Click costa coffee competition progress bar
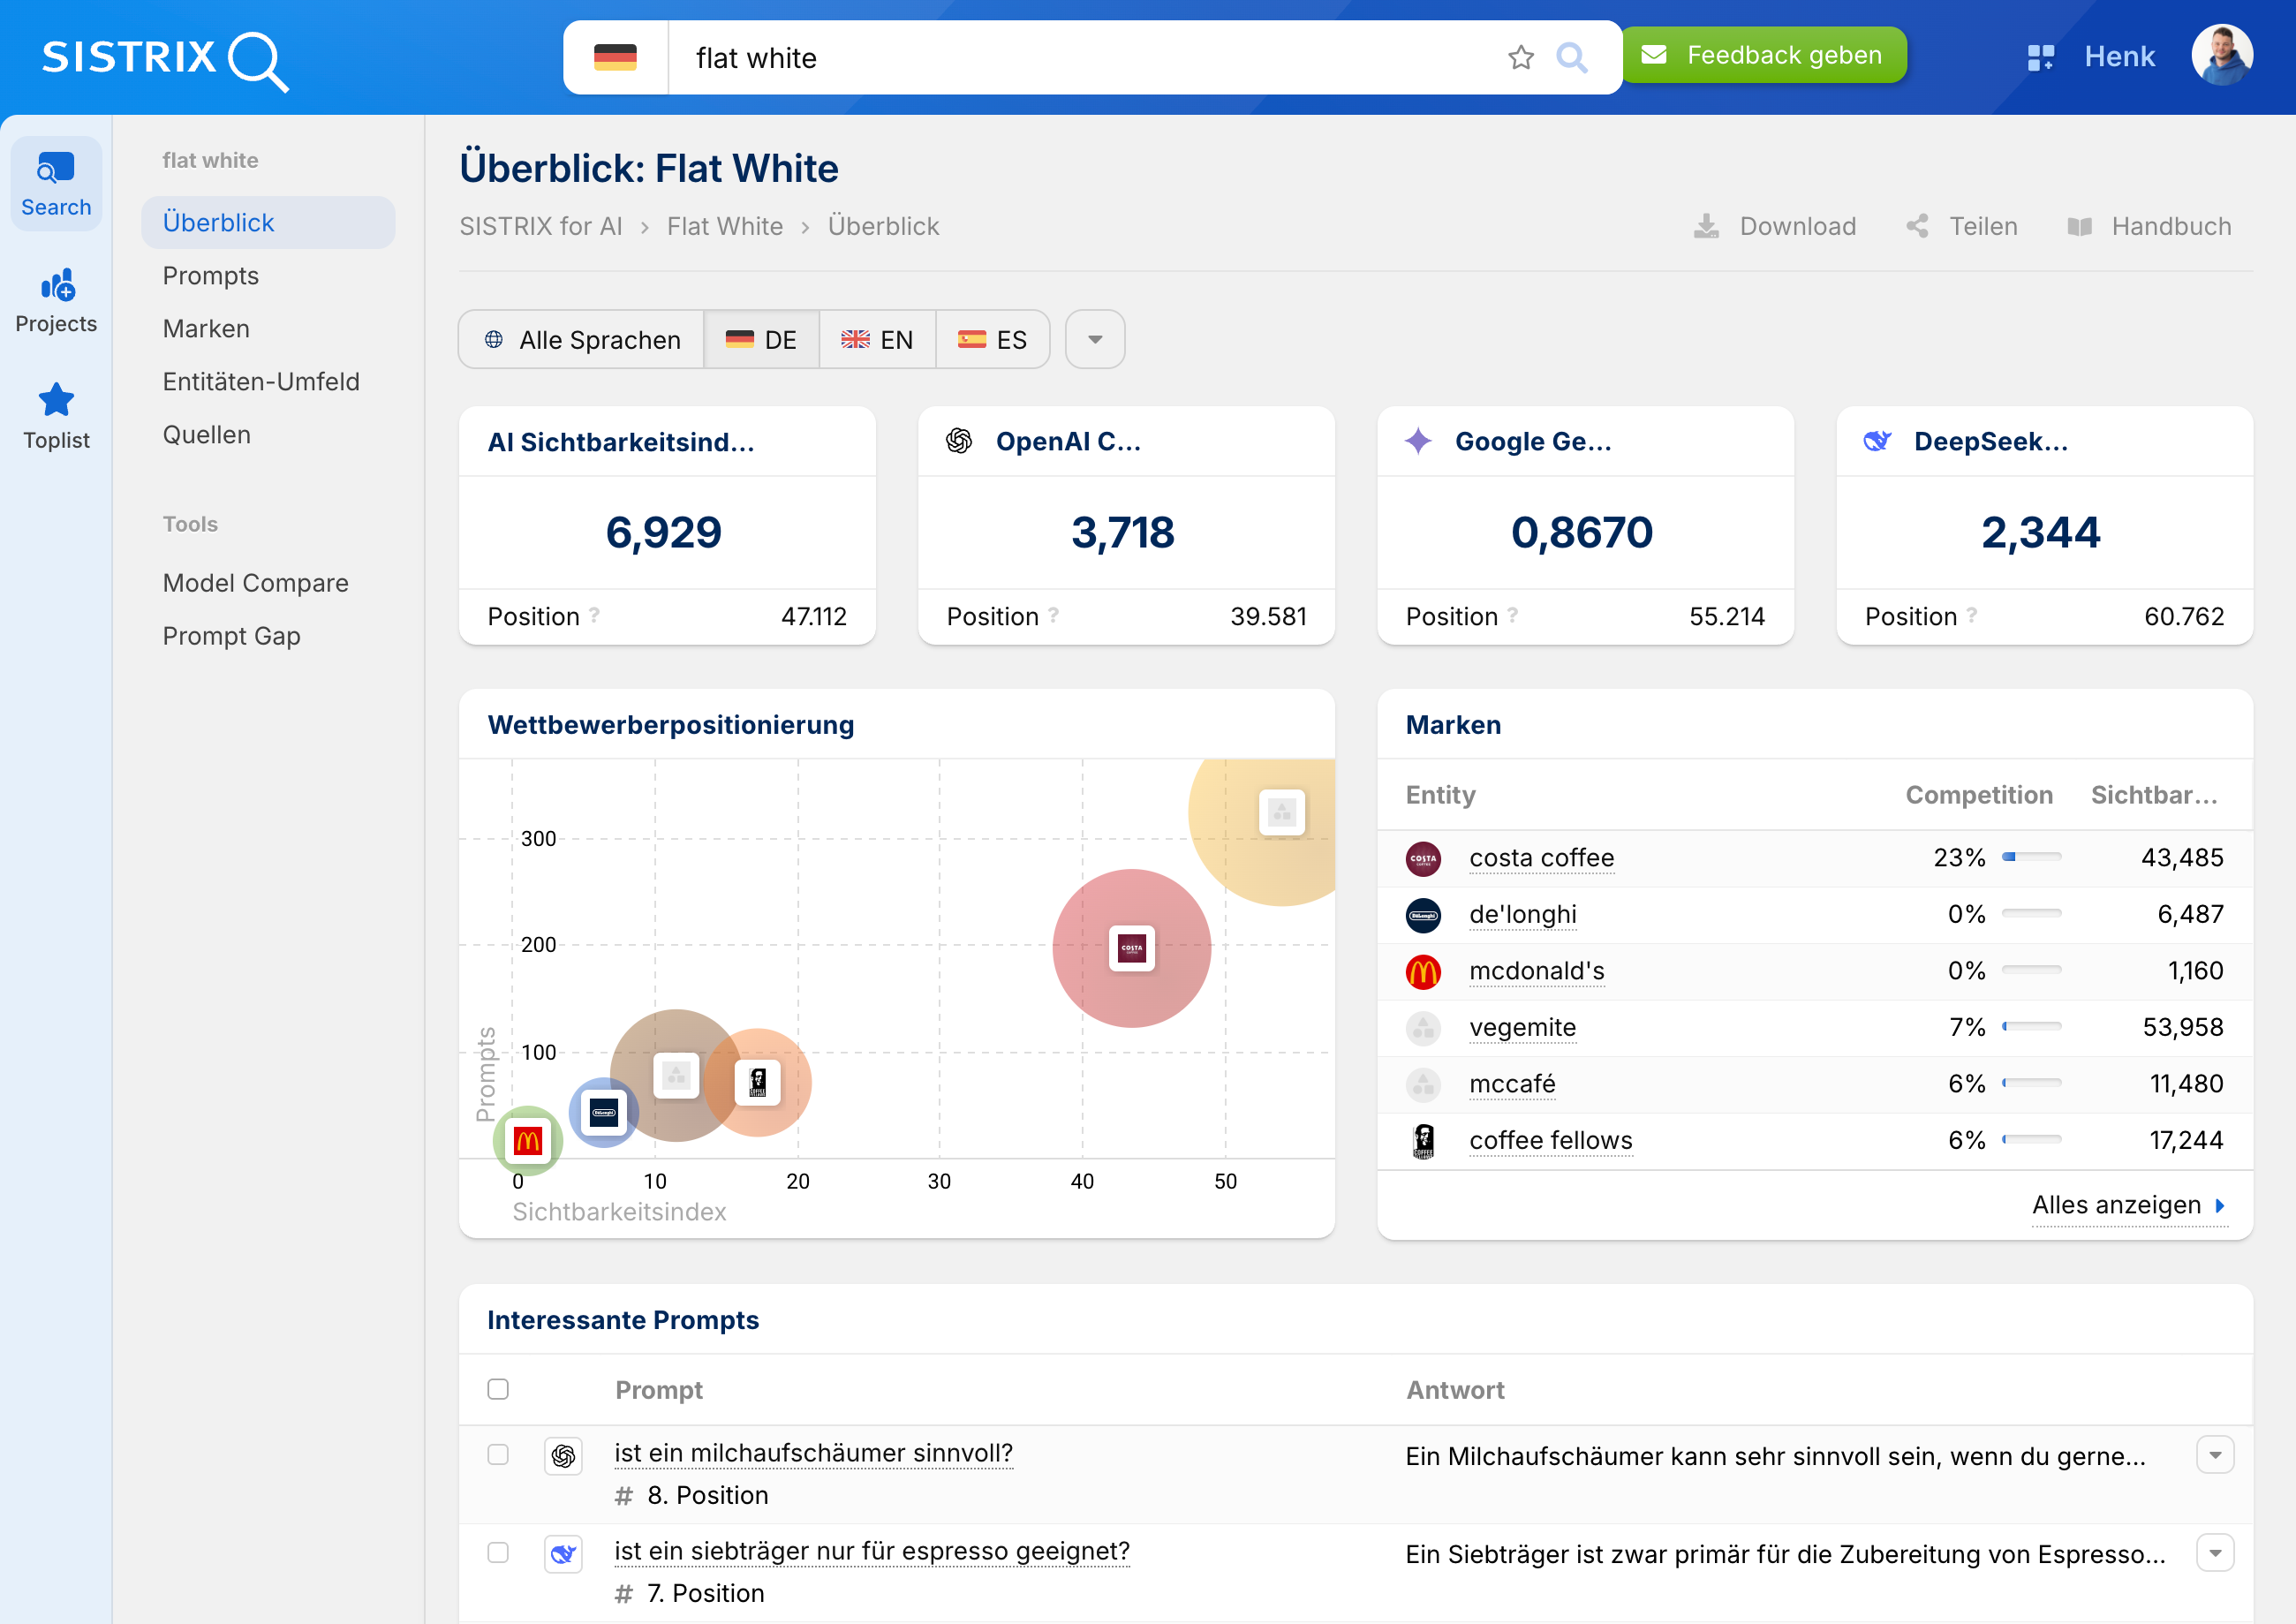This screenshot has width=2296, height=1624. pyautogui.click(x=2031, y=857)
